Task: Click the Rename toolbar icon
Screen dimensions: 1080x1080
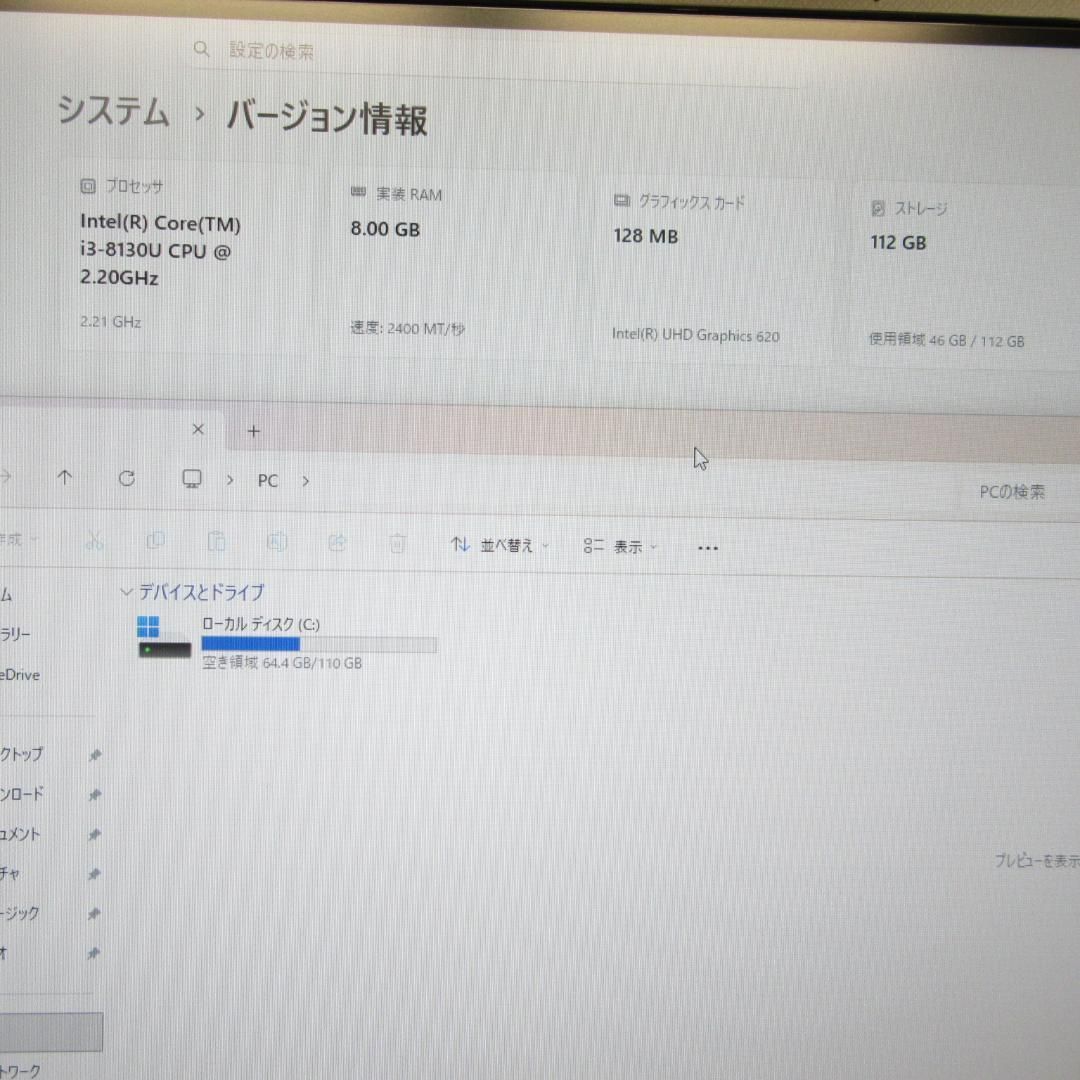Action: pyautogui.click(x=277, y=543)
